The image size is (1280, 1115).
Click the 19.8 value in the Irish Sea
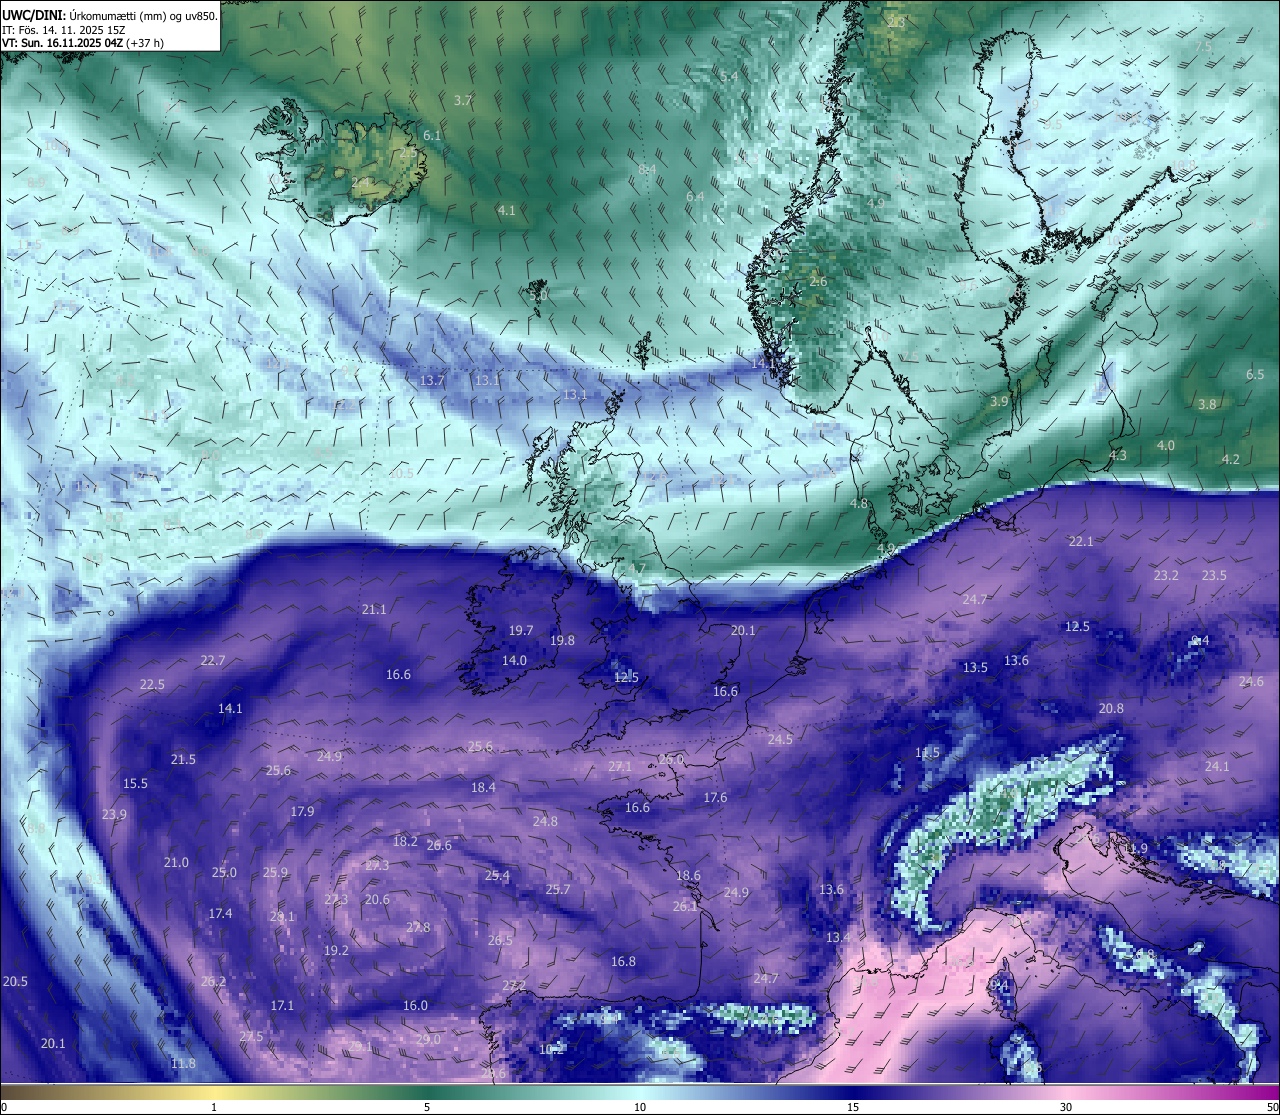(x=562, y=641)
